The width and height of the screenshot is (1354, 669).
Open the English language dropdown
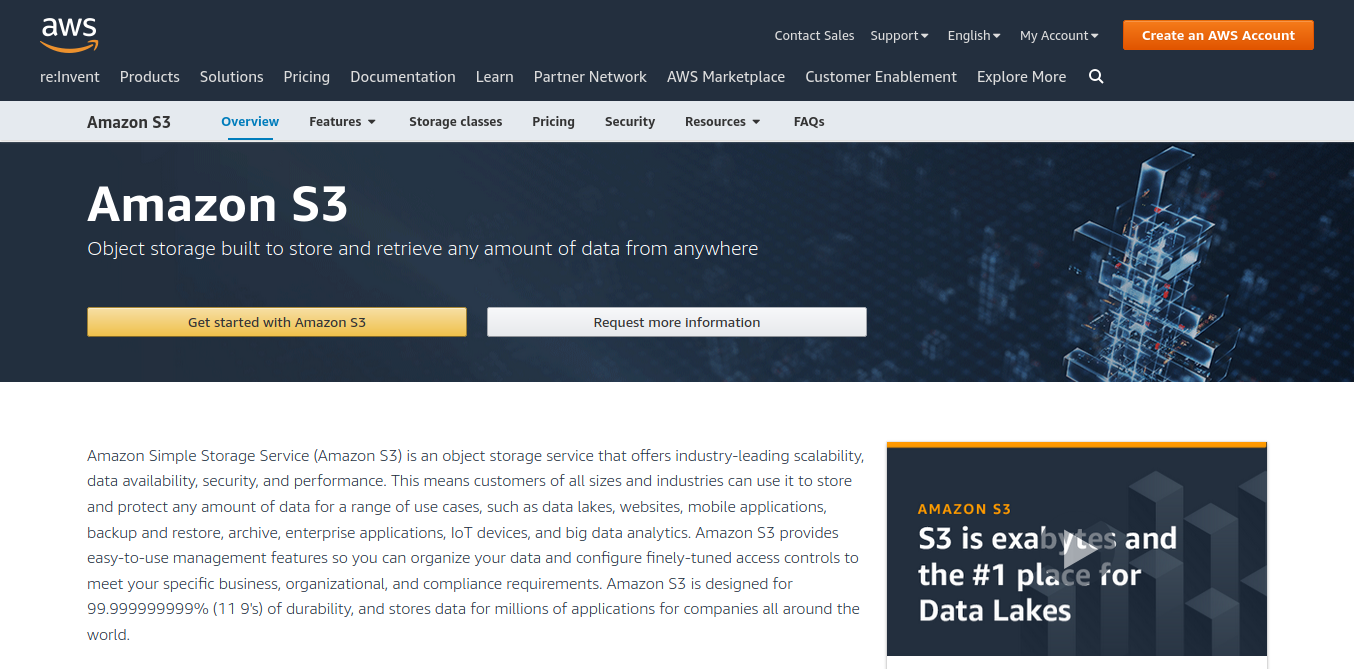pyautogui.click(x=974, y=35)
